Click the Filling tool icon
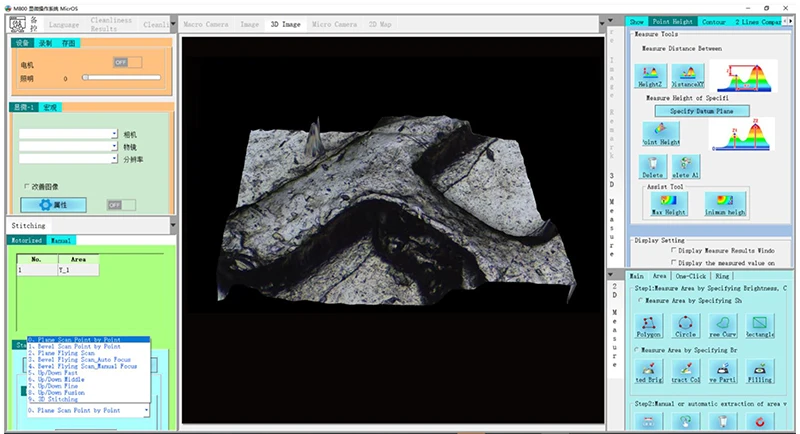Screen dimensions: 800x434 pyautogui.click(x=761, y=371)
